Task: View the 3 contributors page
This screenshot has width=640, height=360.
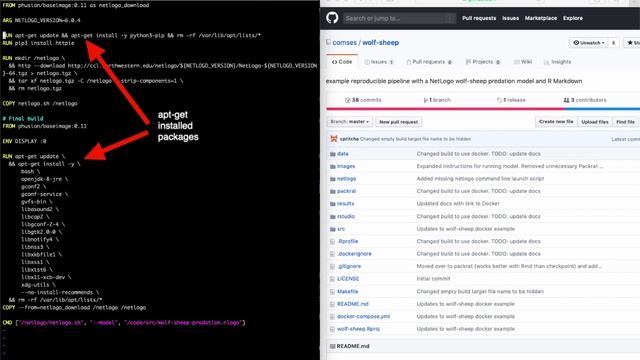Action: tap(585, 100)
